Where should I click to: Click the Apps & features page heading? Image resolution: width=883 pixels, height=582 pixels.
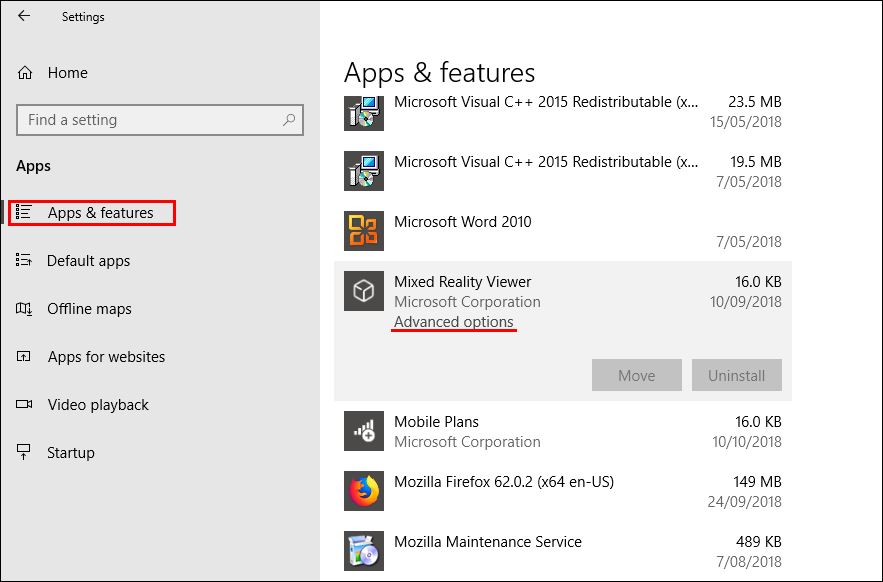click(439, 73)
